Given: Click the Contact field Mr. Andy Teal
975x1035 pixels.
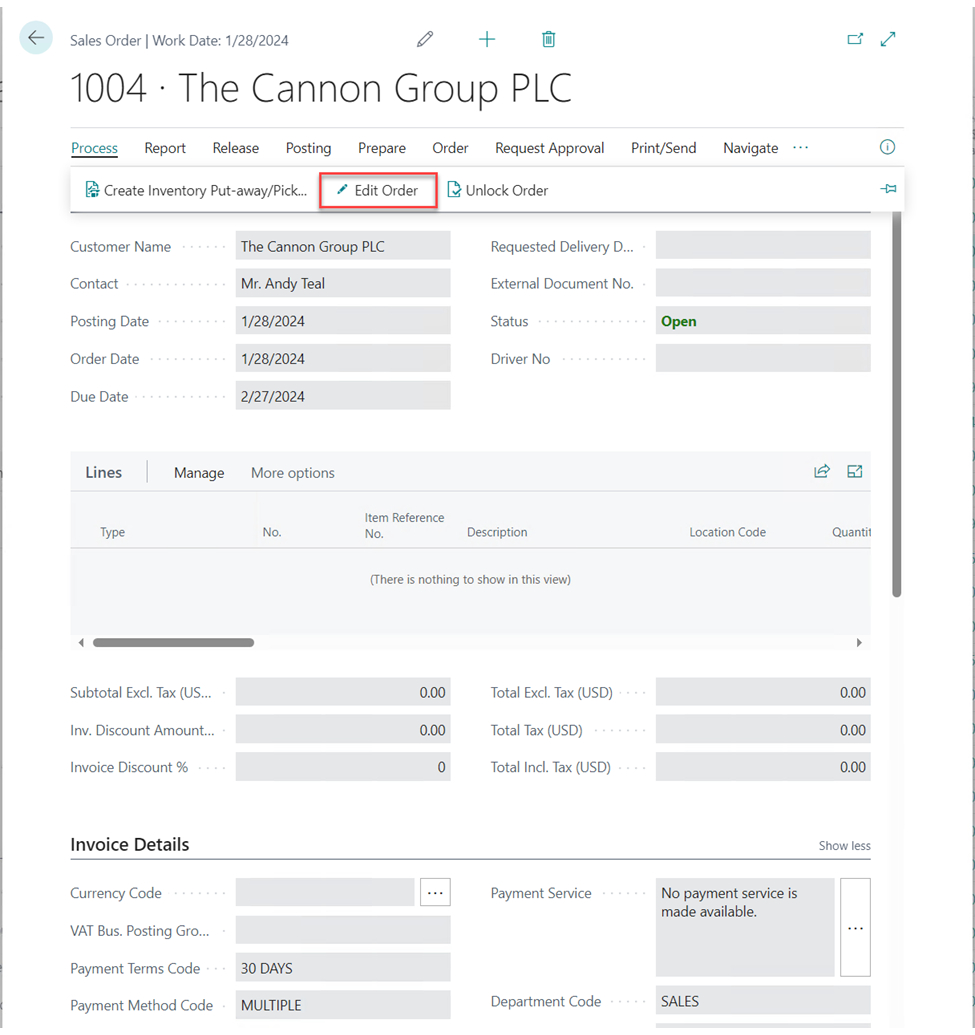Looking at the screenshot, I should (x=343, y=283).
